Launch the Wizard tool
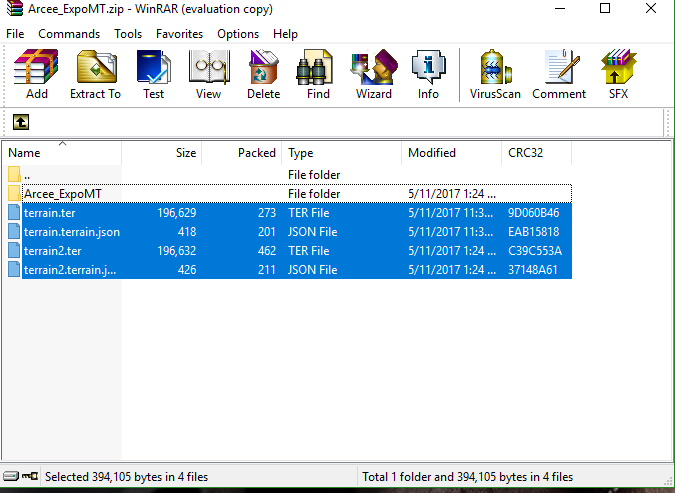Viewport: 675px width, 493px height. coord(373,75)
